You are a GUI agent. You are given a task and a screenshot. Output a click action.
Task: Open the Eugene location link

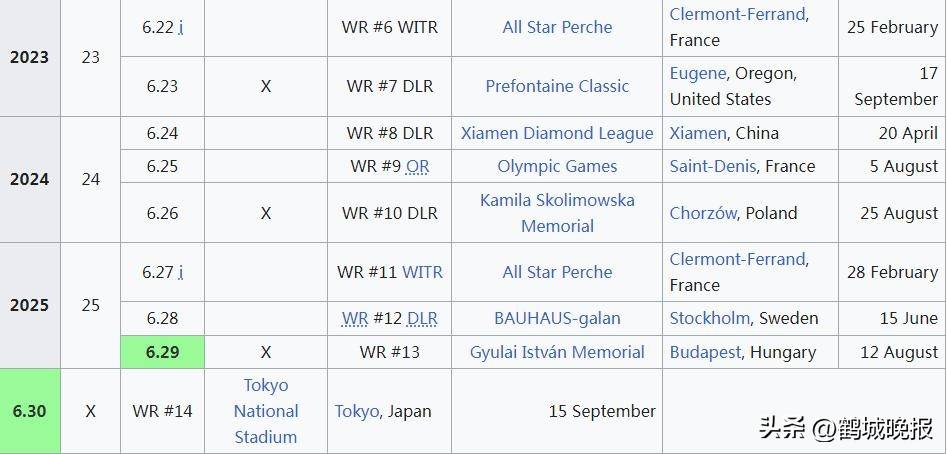click(698, 74)
